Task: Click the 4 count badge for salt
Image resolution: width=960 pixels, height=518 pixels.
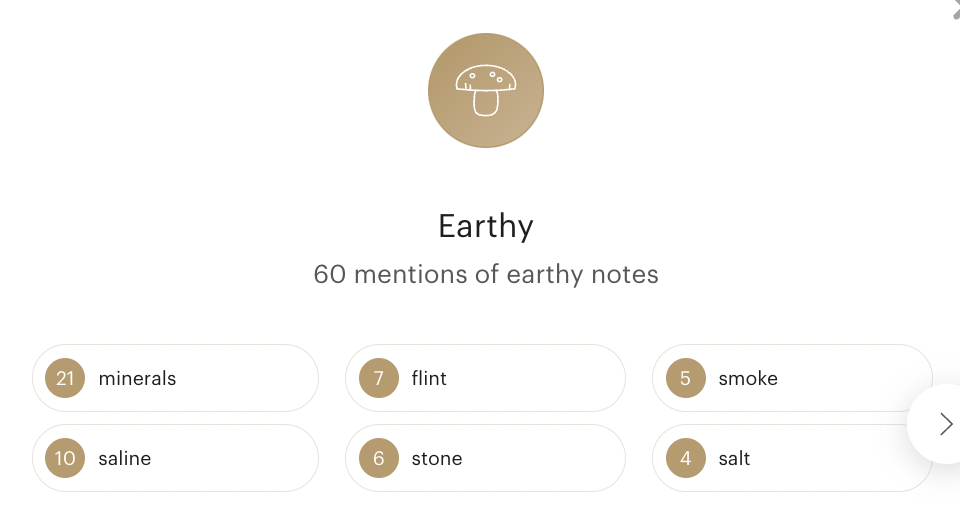Action: coord(685,458)
